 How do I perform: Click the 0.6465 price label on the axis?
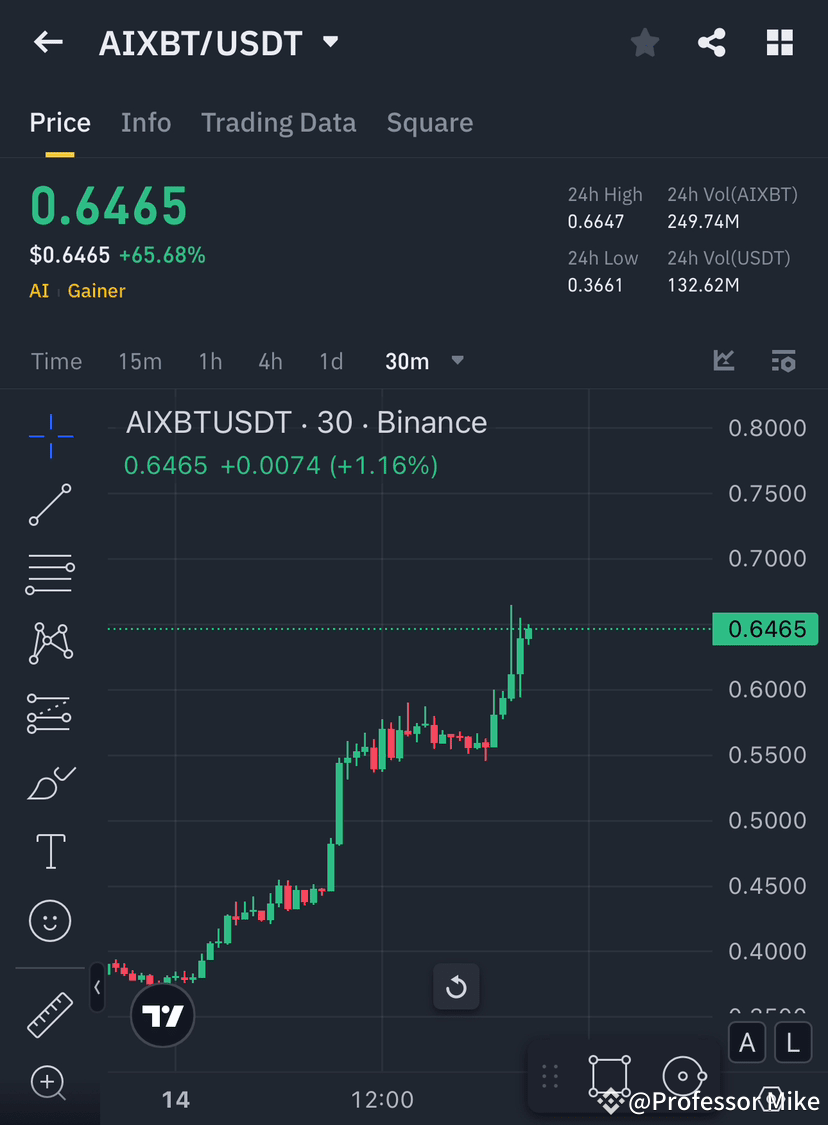tap(765, 629)
